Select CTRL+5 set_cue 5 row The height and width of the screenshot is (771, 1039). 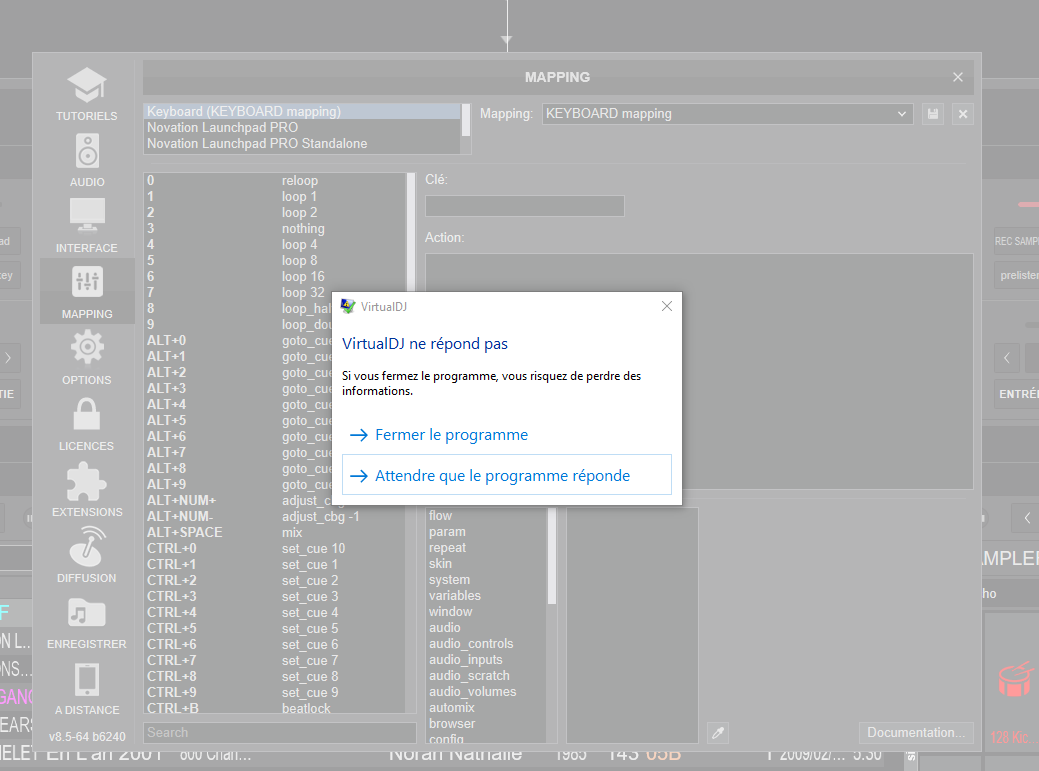click(x=275, y=628)
